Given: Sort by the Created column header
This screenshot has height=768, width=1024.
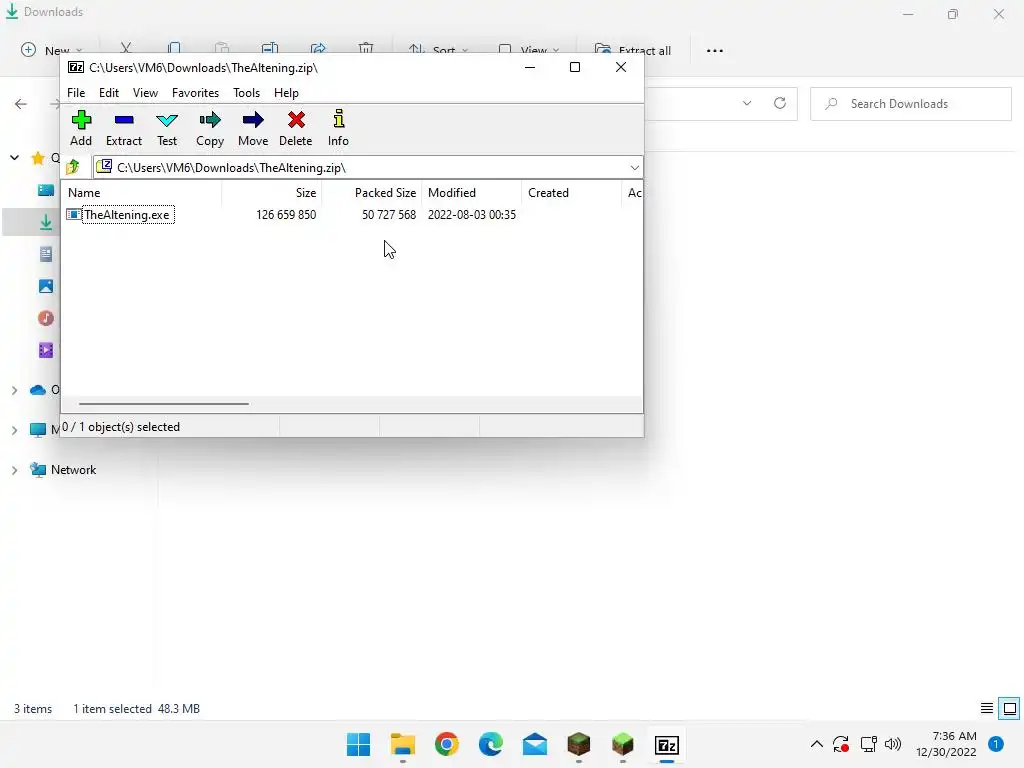Looking at the screenshot, I should pyautogui.click(x=548, y=193).
